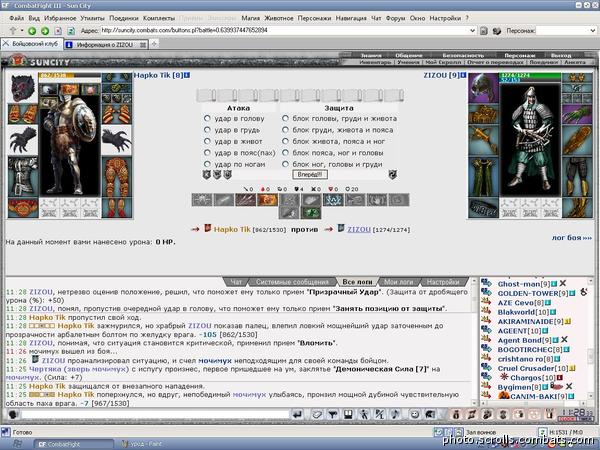600x450 pixels.
Task: Select attack option удар в живот
Action: click(x=207, y=141)
